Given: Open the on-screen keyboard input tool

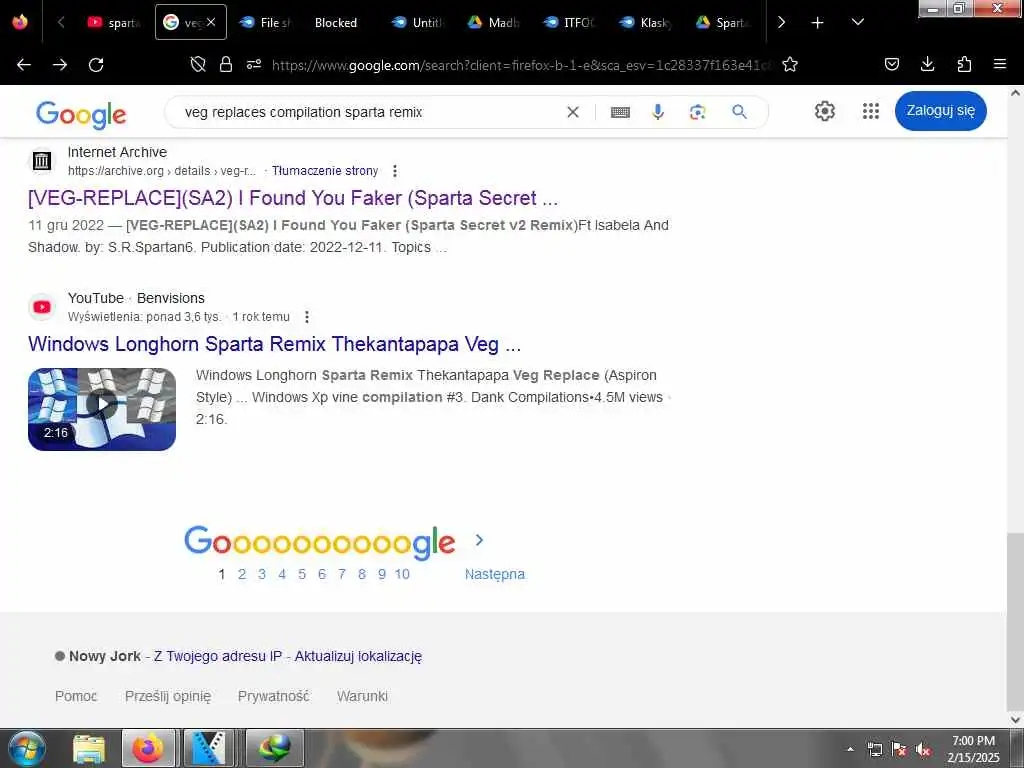Looking at the screenshot, I should click(620, 112).
